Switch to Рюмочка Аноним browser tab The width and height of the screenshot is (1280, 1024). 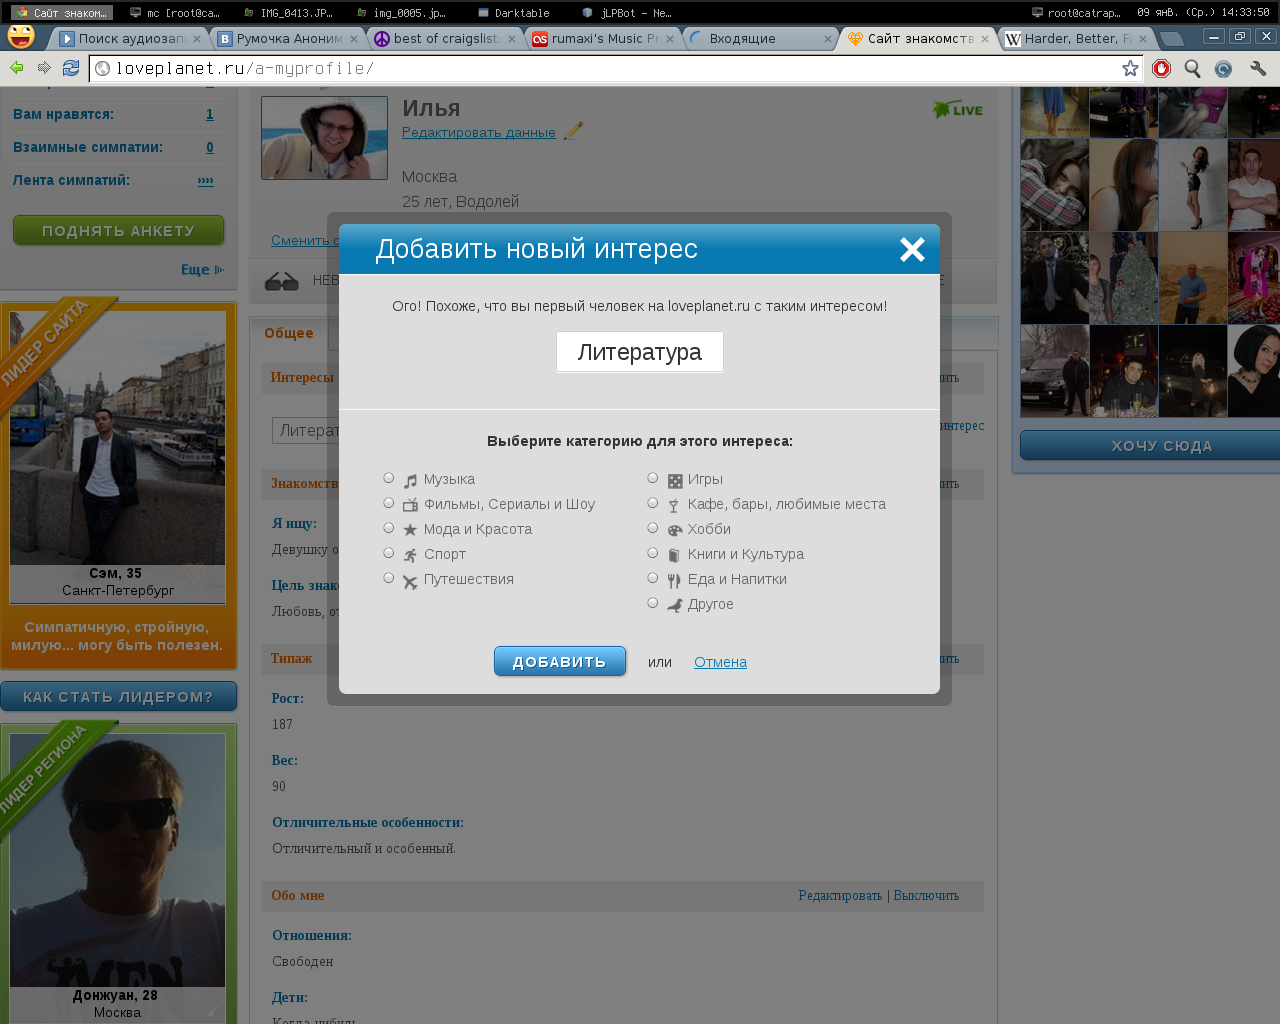pos(289,38)
